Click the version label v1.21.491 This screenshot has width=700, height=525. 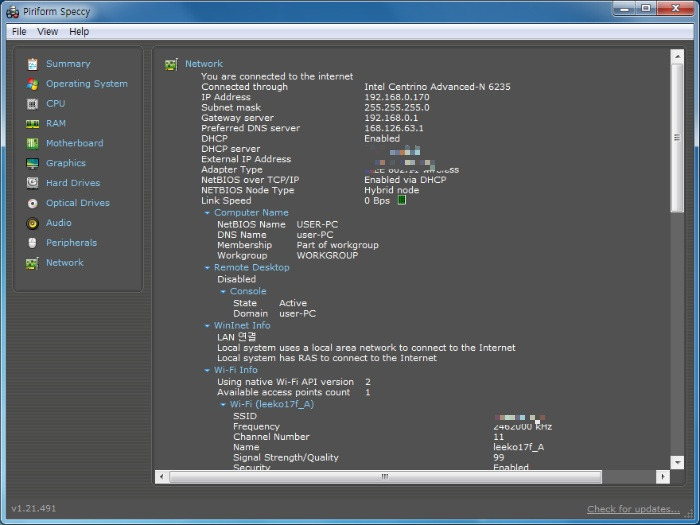coord(34,508)
